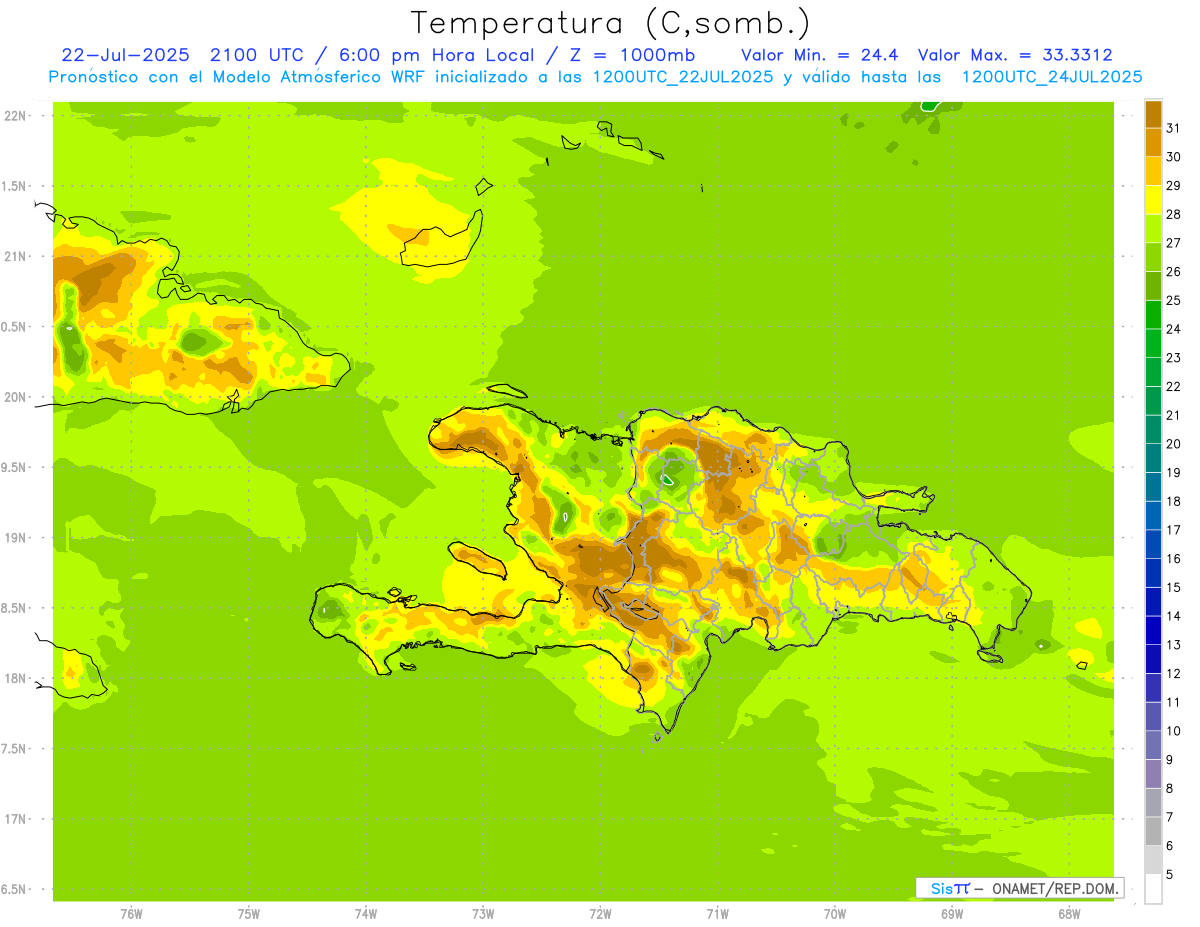Click the latitude axis label '22N'
The height and width of the screenshot is (927, 1200).
[x=16, y=116]
